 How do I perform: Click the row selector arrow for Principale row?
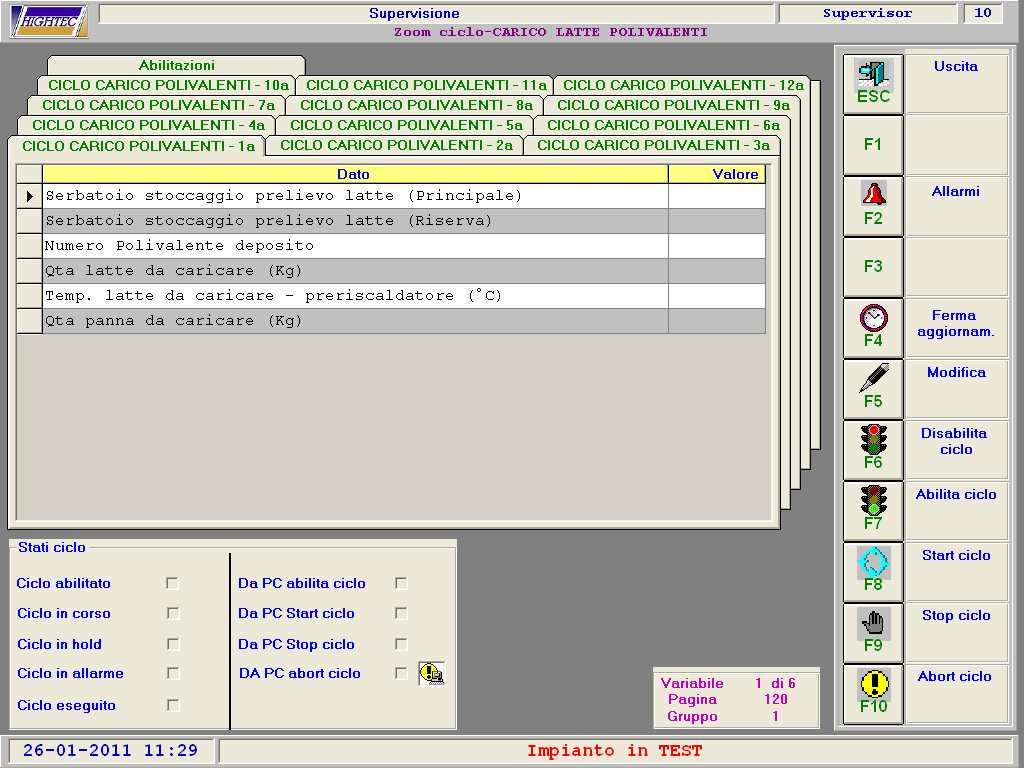click(29, 196)
